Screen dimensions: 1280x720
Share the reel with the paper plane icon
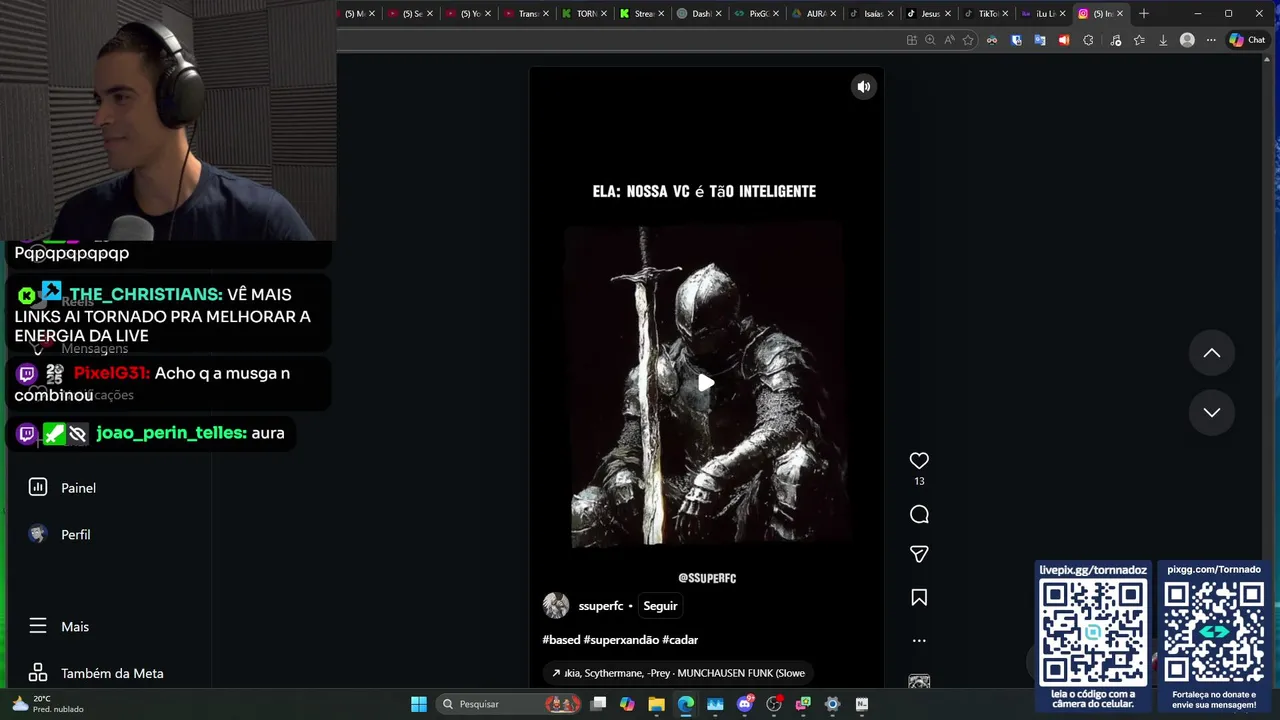[x=919, y=554]
